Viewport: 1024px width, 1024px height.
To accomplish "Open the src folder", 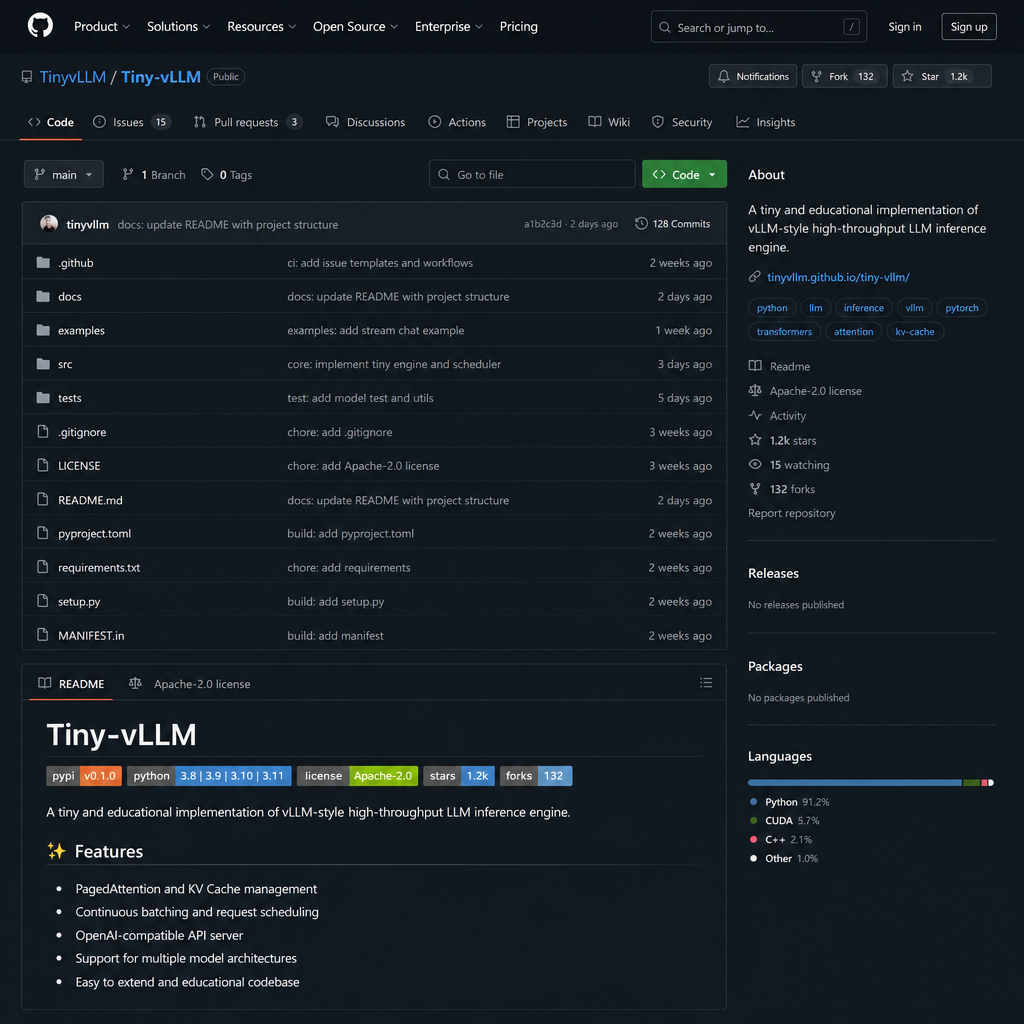I will (x=65, y=364).
